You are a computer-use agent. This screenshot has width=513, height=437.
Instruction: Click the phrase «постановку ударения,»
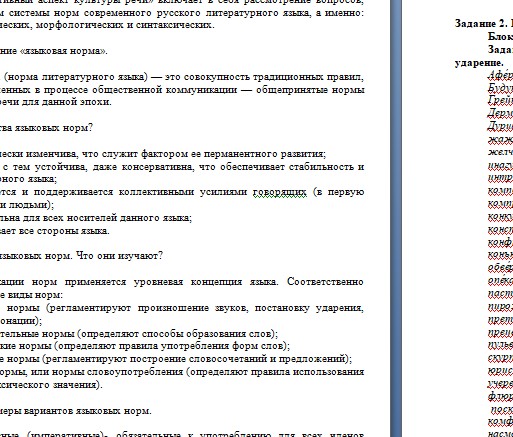click(309, 308)
